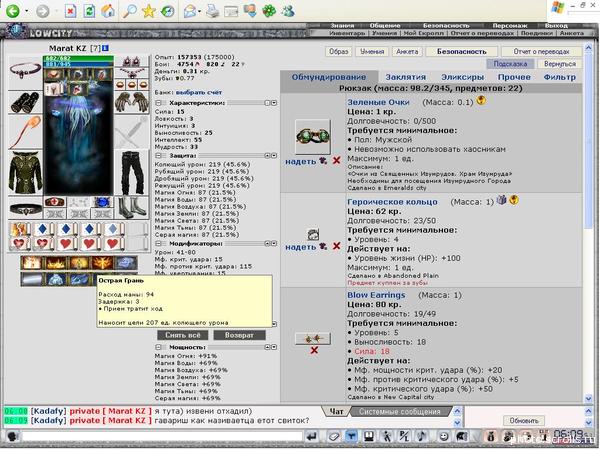Toggle chat sound music-note icon
This screenshot has width=600, height=450.
422,436
